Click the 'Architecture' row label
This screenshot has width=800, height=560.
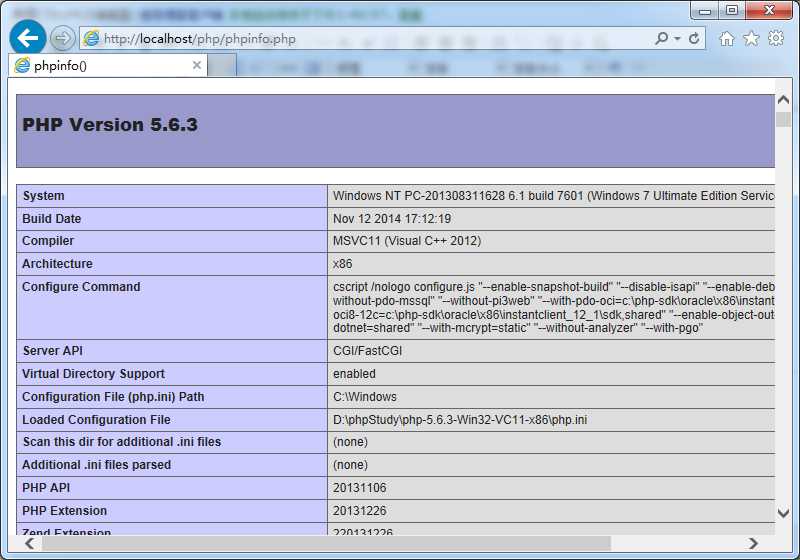coord(57,264)
